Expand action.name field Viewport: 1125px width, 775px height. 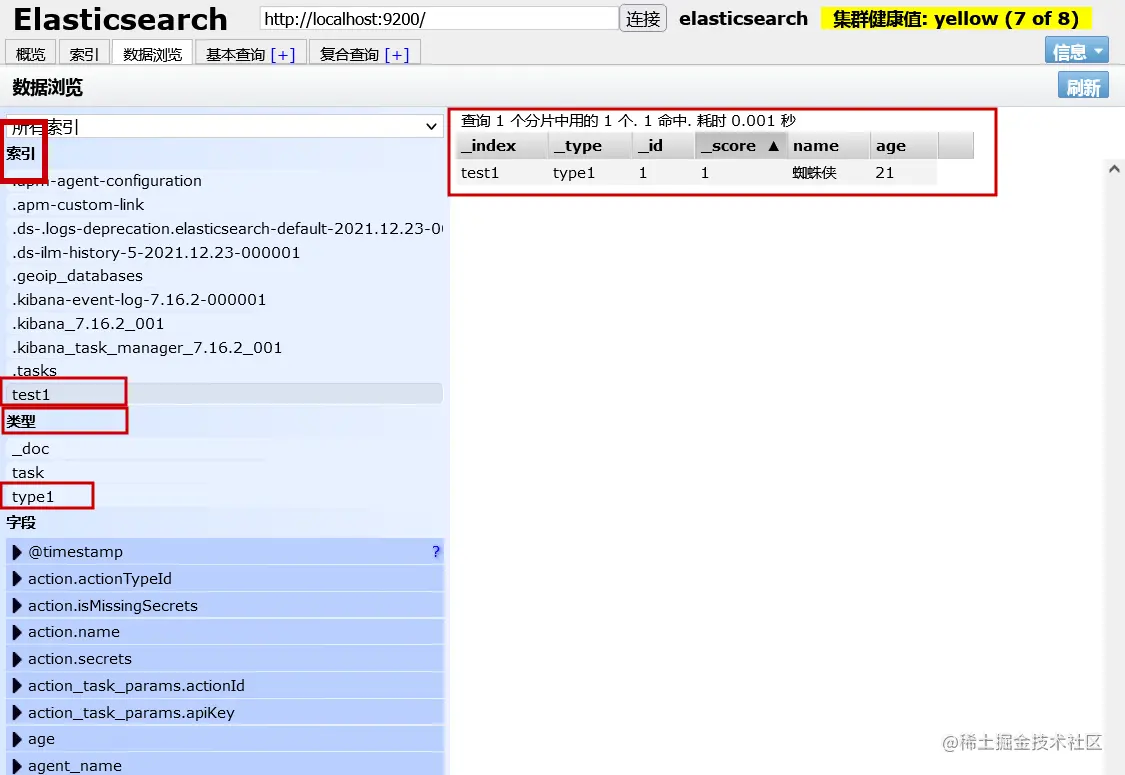[17, 632]
